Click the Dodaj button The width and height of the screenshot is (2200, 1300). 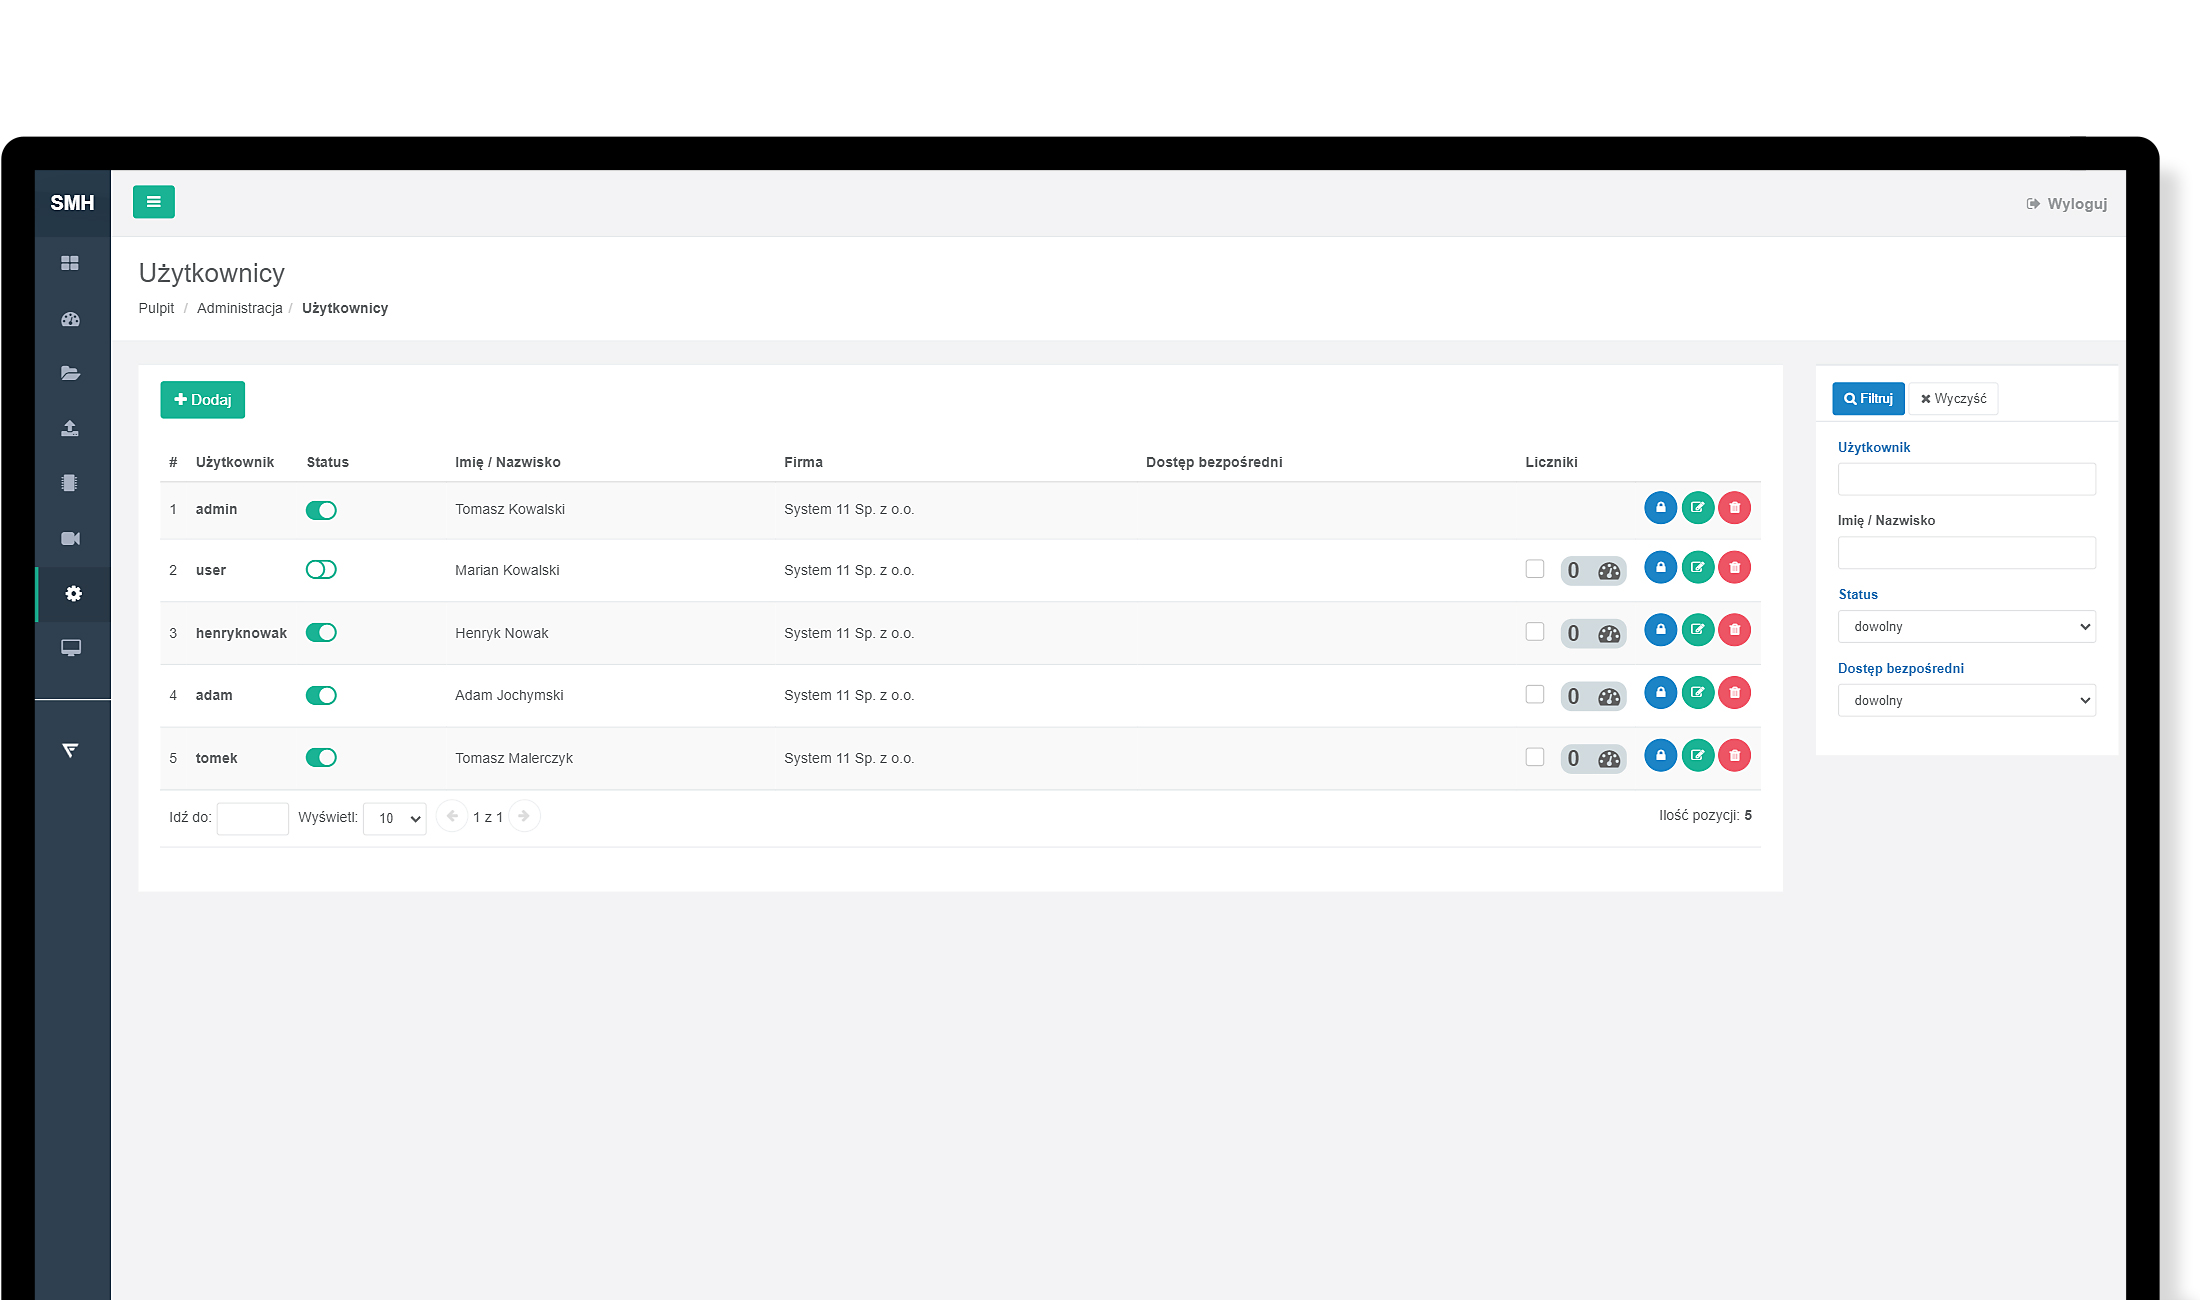(202, 400)
